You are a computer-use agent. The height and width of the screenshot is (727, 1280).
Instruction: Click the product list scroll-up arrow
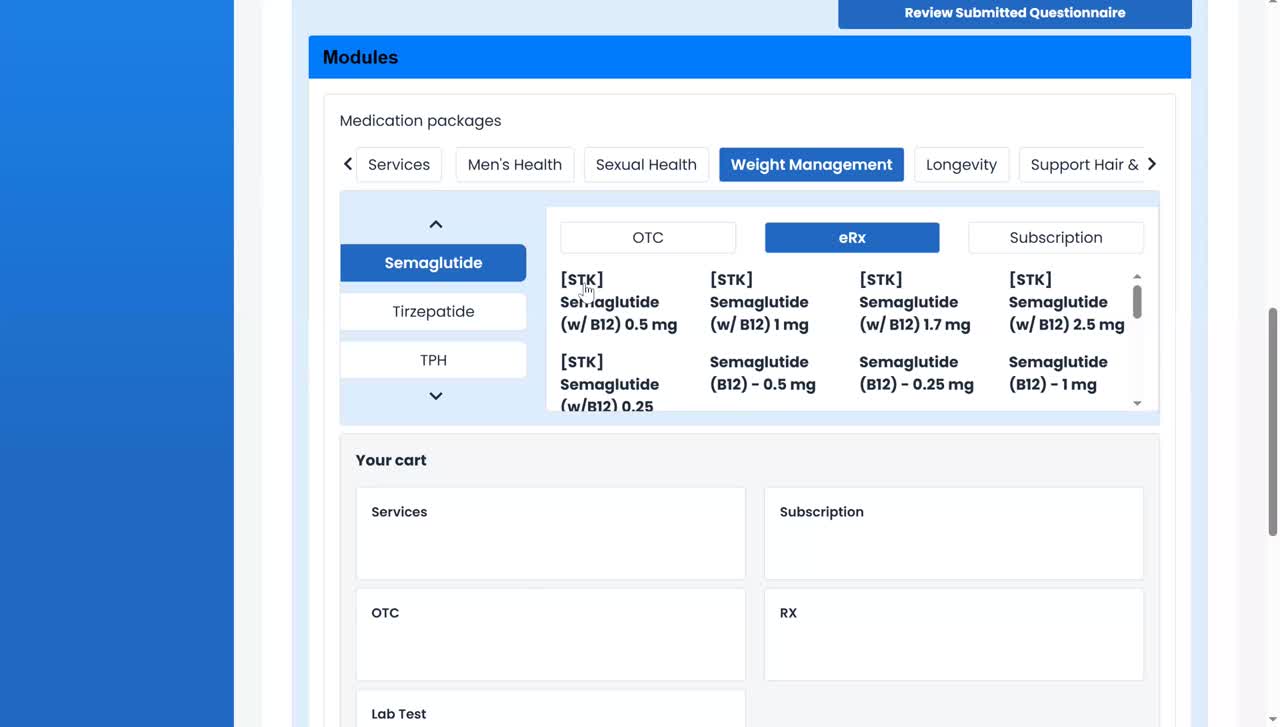(1137, 276)
